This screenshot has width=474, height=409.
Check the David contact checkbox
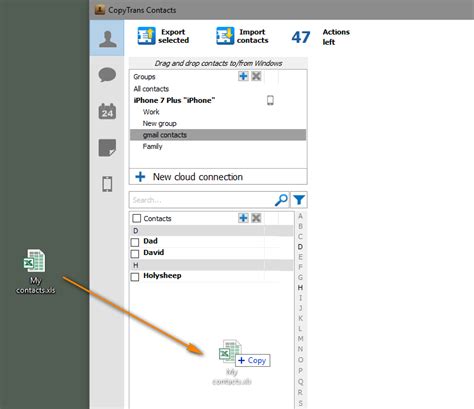point(135,254)
